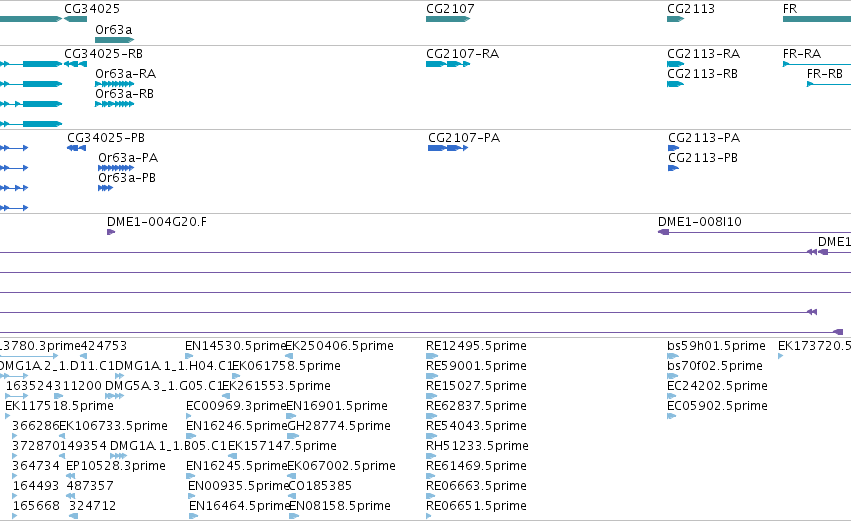Select EST bs70f02.5prime
Screen dimensions: 851x521
(x=715, y=366)
